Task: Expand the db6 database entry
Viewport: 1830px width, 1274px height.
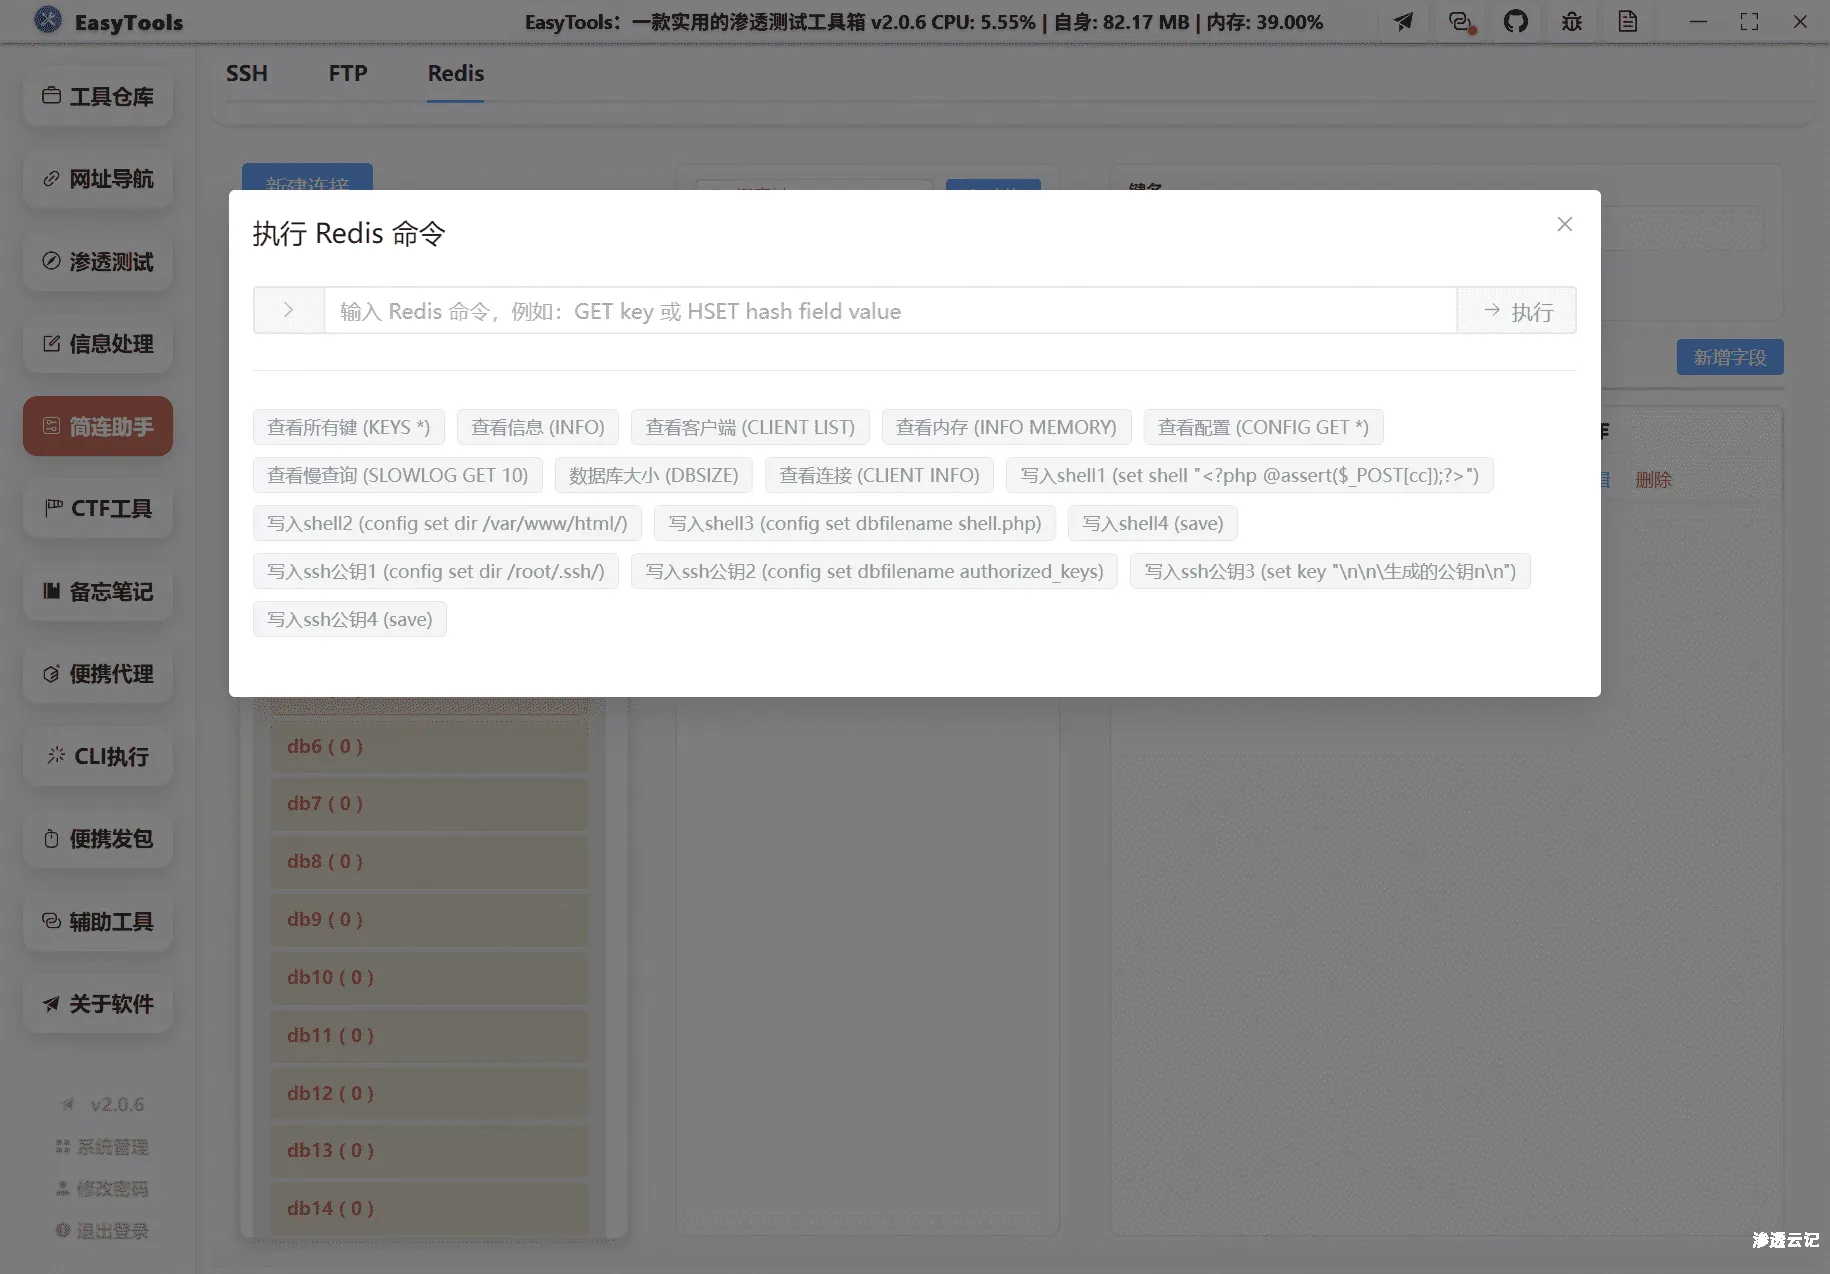Action: pos(430,745)
